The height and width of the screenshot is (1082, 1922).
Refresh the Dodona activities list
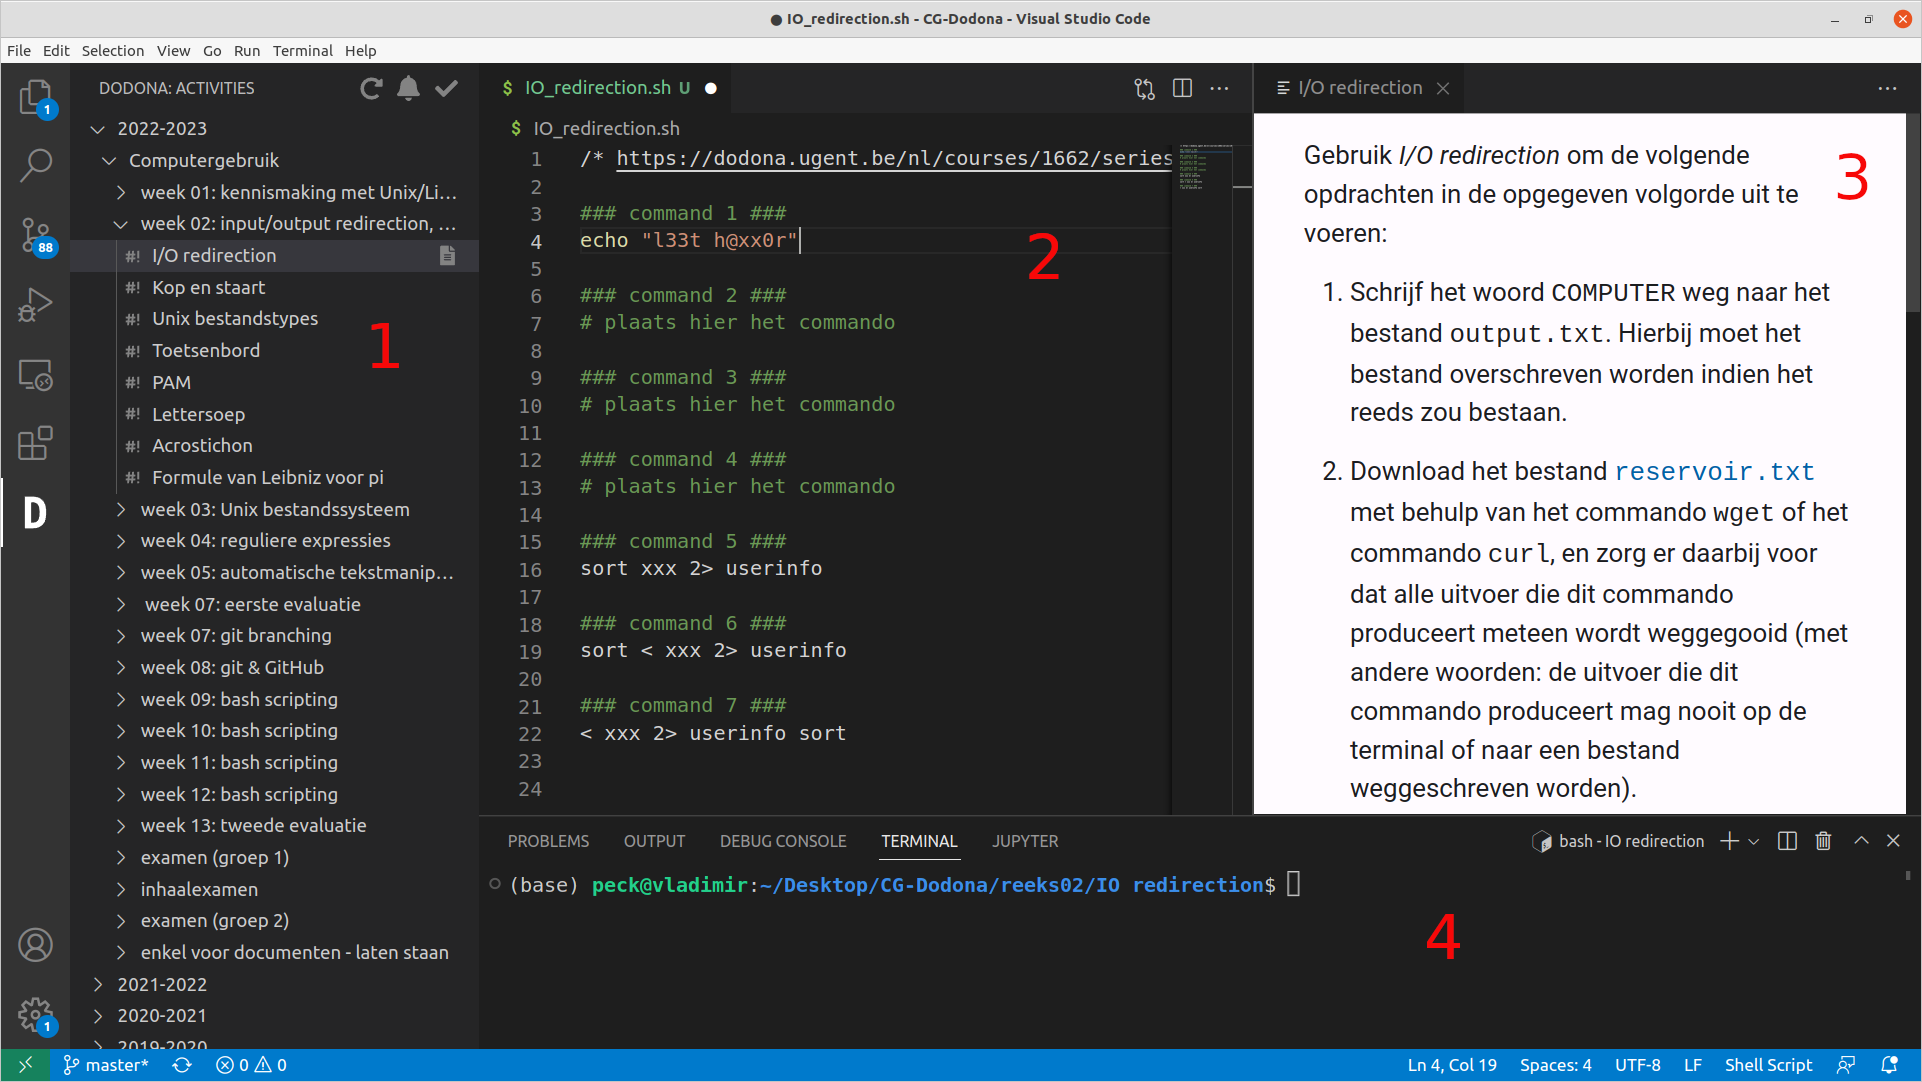tap(371, 88)
